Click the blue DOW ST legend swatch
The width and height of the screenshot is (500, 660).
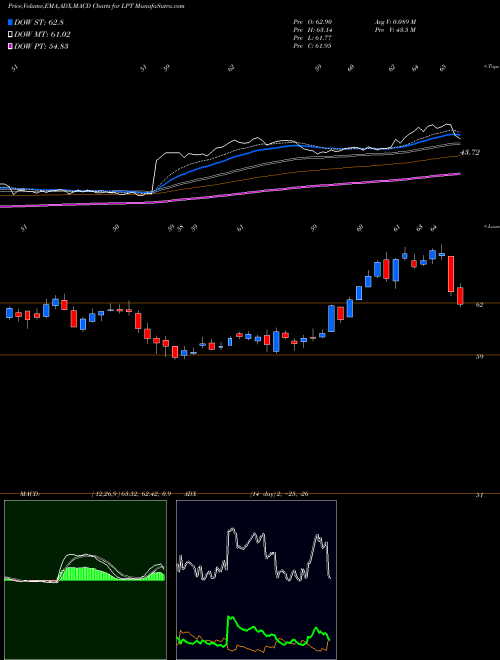click(10, 22)
